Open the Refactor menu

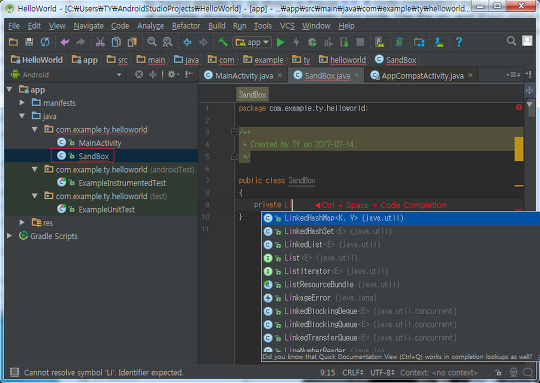pyautogui.click(x=186, y=26)
